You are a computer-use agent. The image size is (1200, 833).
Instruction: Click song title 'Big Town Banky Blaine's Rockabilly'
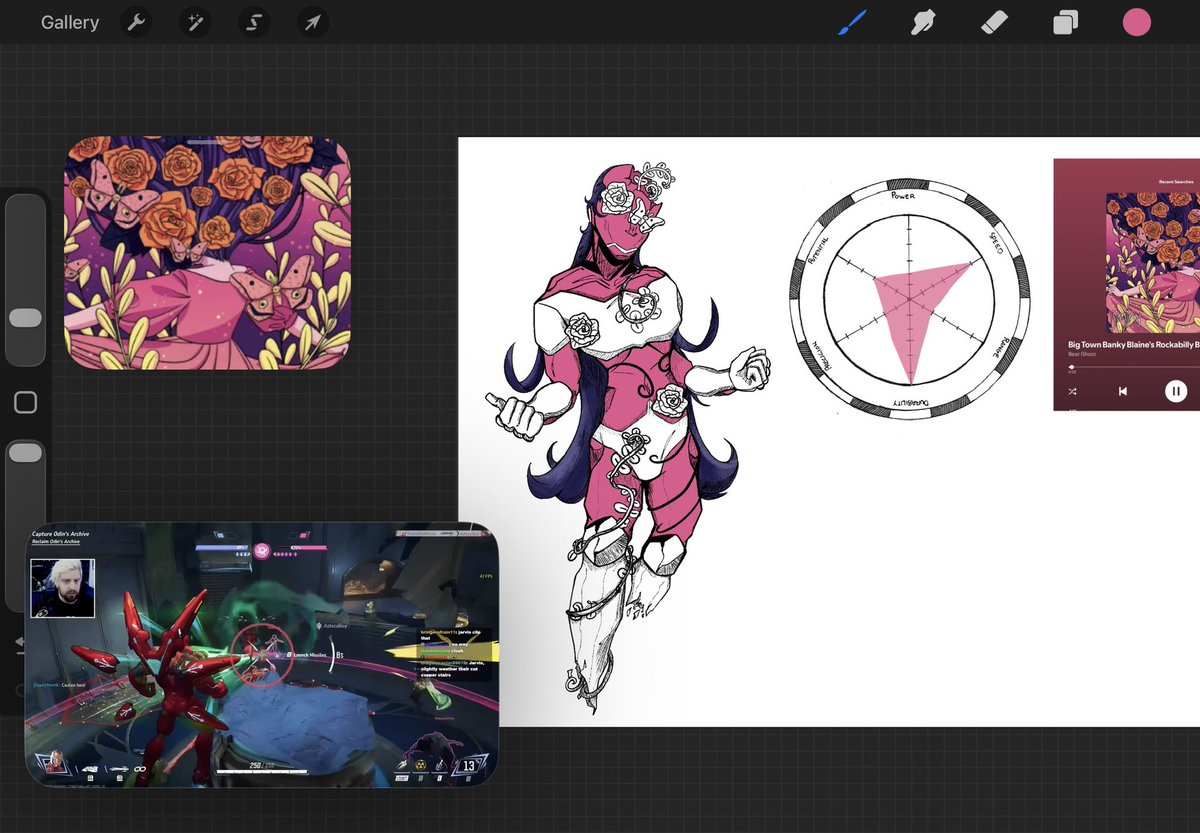pos(1132,344)
